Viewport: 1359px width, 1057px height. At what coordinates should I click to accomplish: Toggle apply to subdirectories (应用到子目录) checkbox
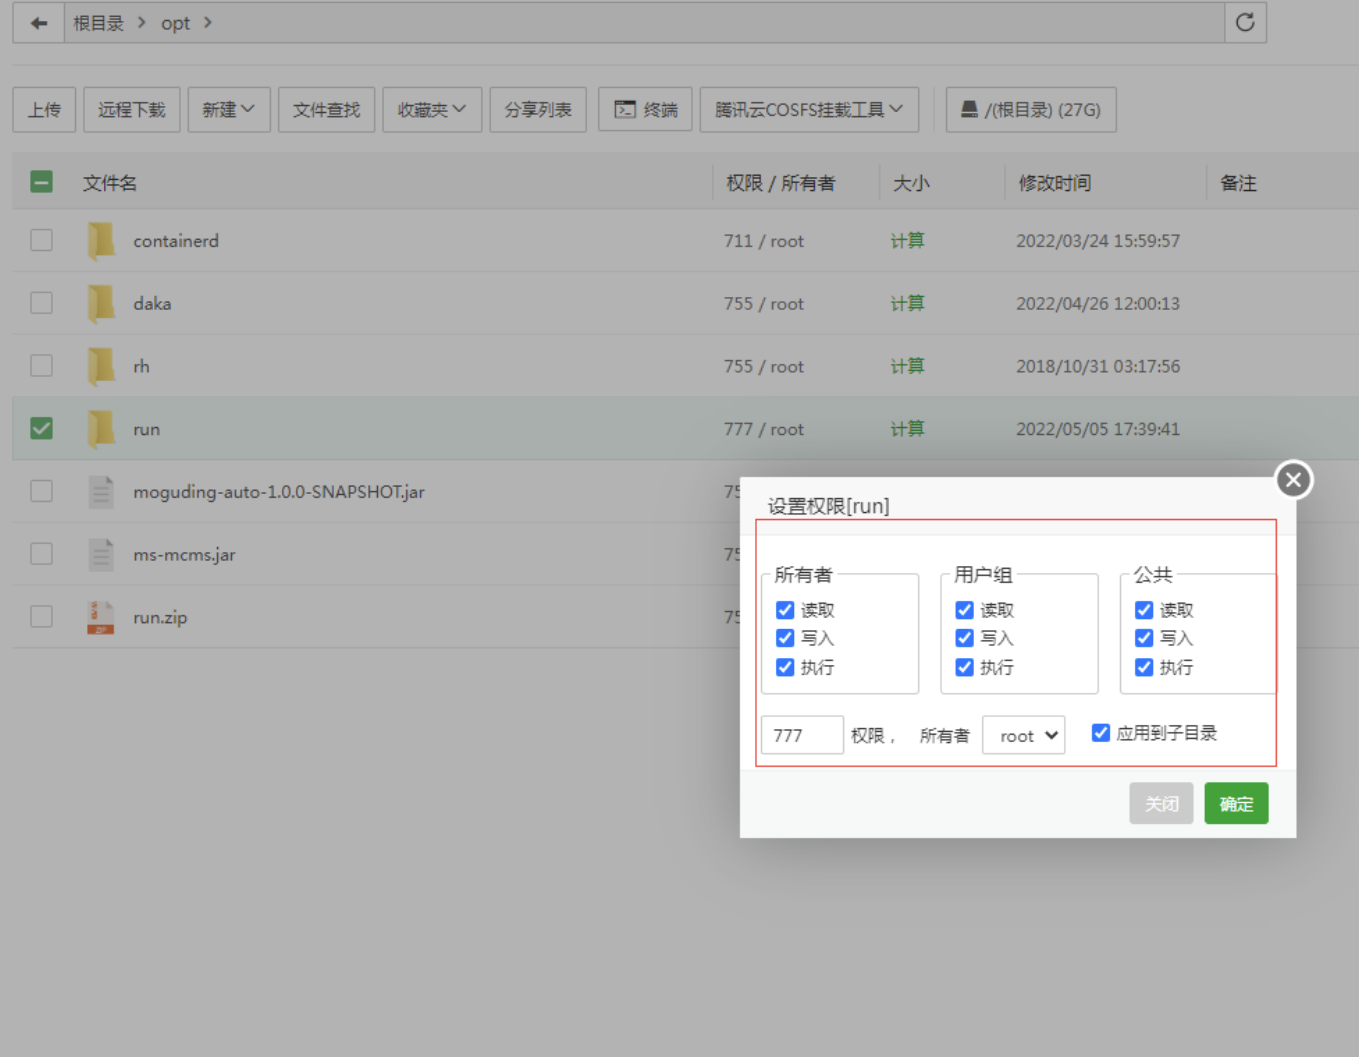click(1101, 733)
